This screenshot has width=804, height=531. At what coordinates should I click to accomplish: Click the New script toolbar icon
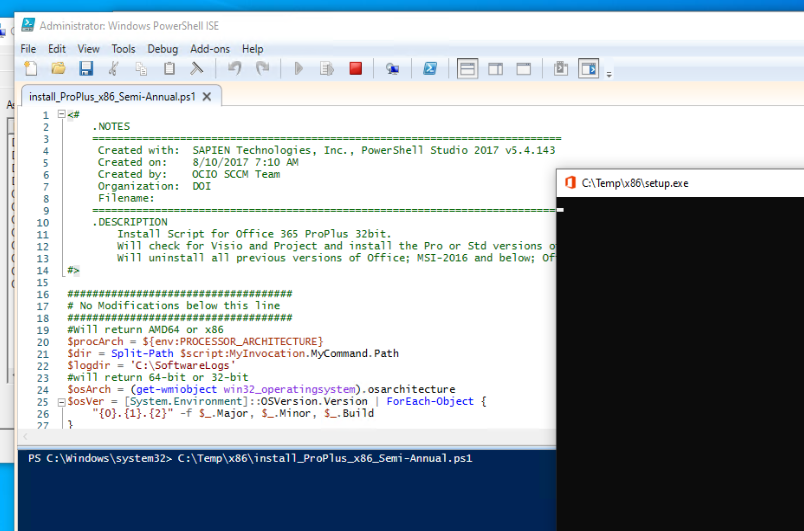[31, 68]
